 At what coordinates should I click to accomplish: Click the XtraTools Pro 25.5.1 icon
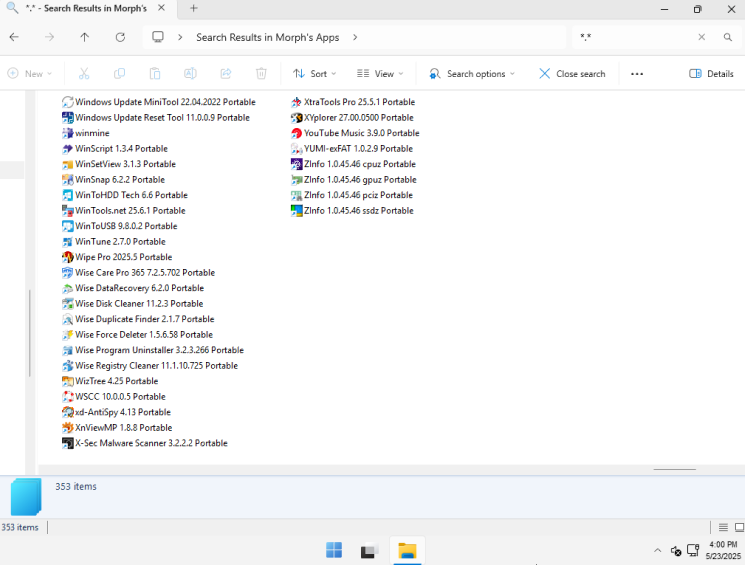tap(296, 102)
